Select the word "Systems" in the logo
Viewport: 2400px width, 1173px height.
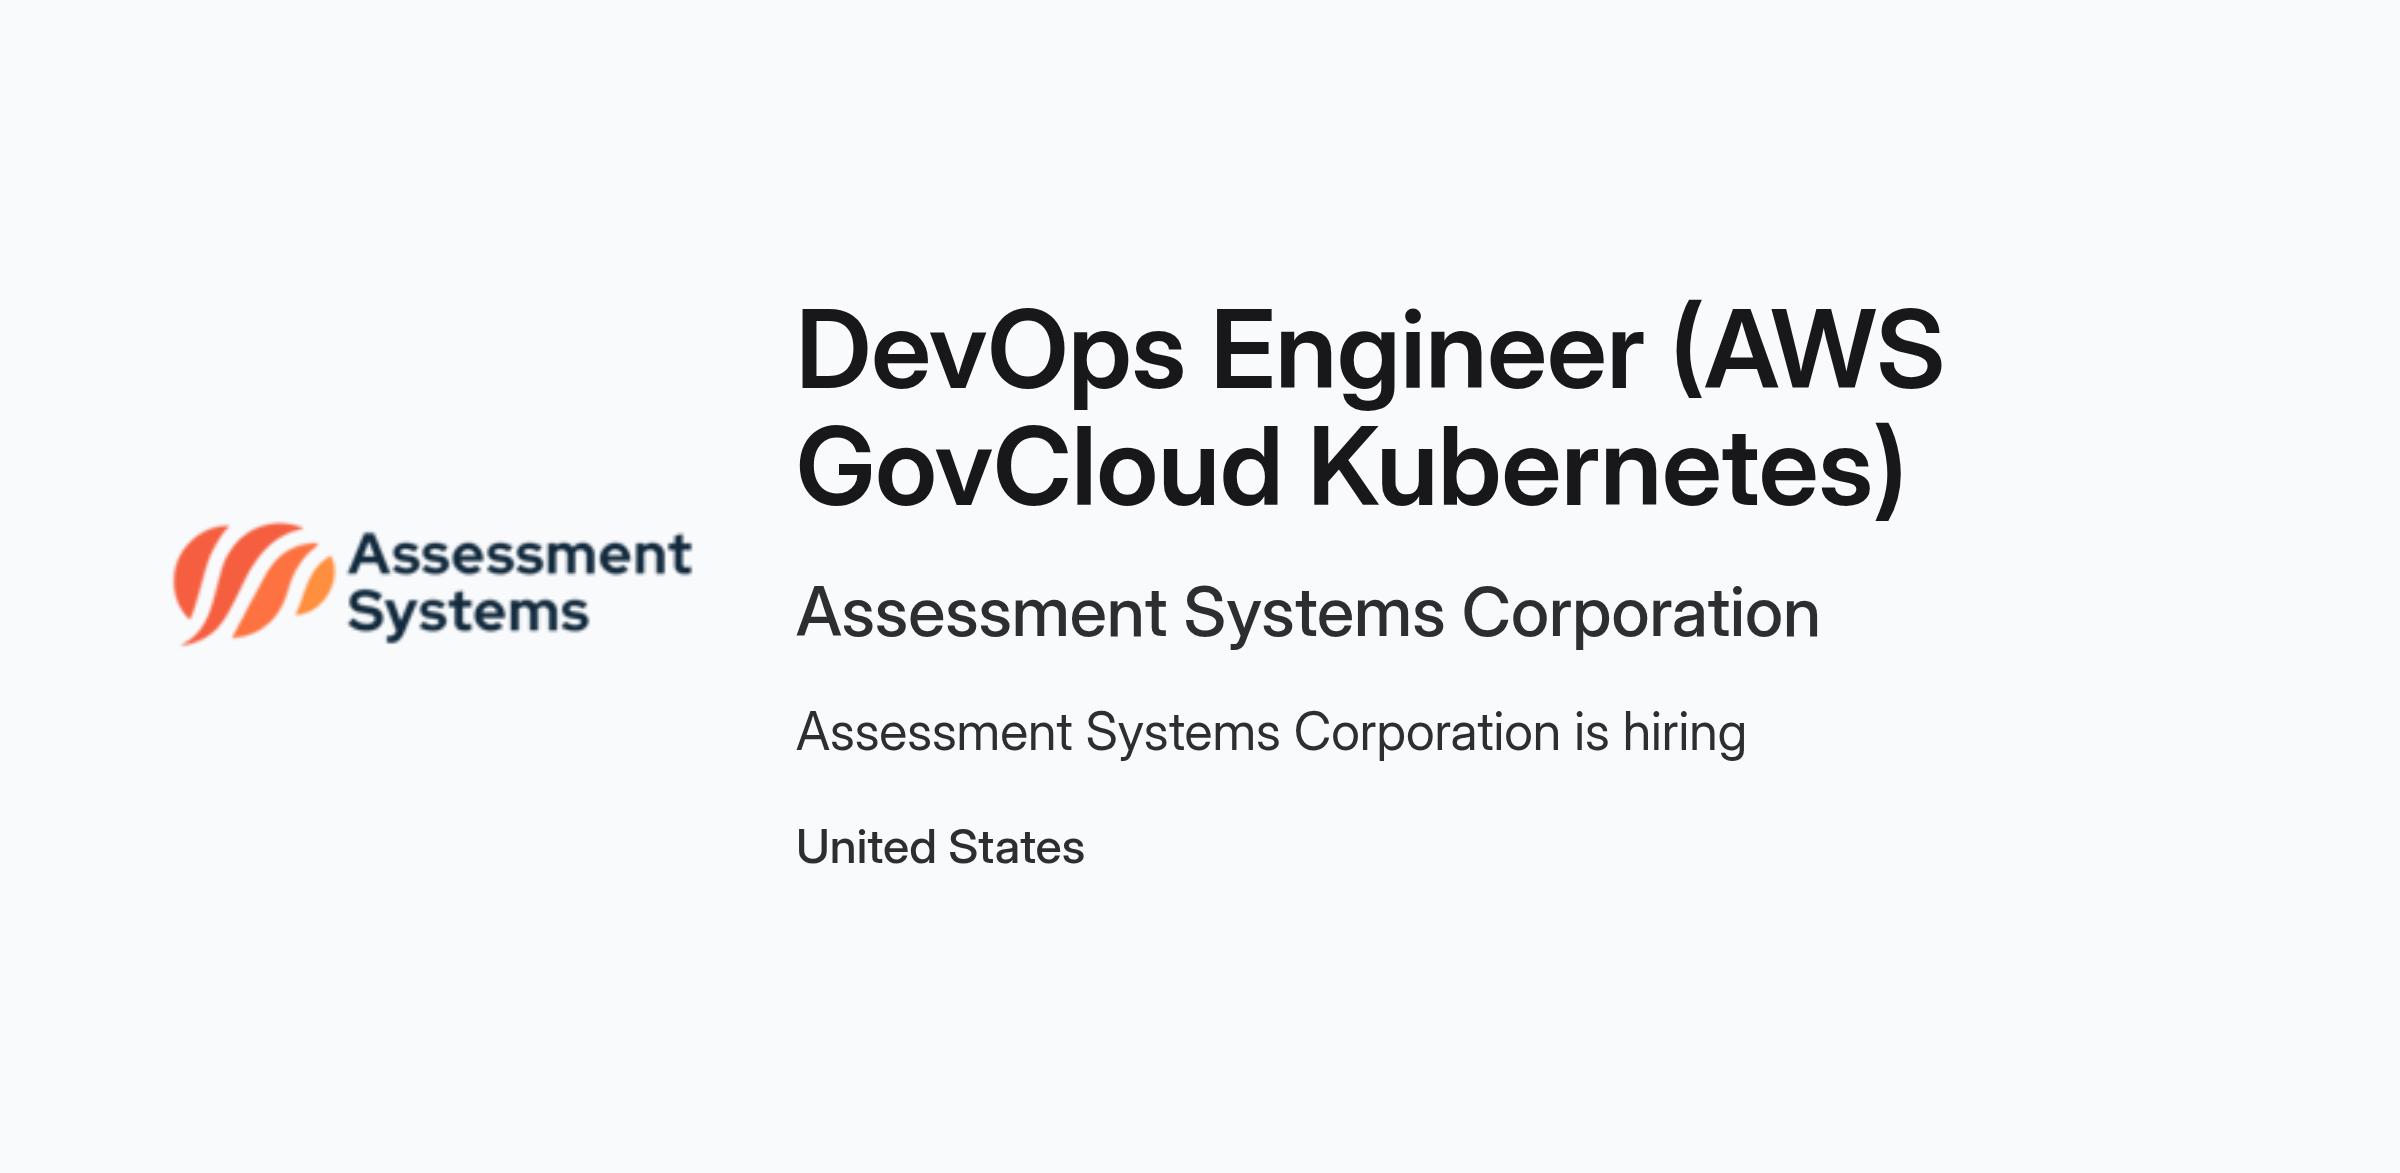[x=468, y=612]
